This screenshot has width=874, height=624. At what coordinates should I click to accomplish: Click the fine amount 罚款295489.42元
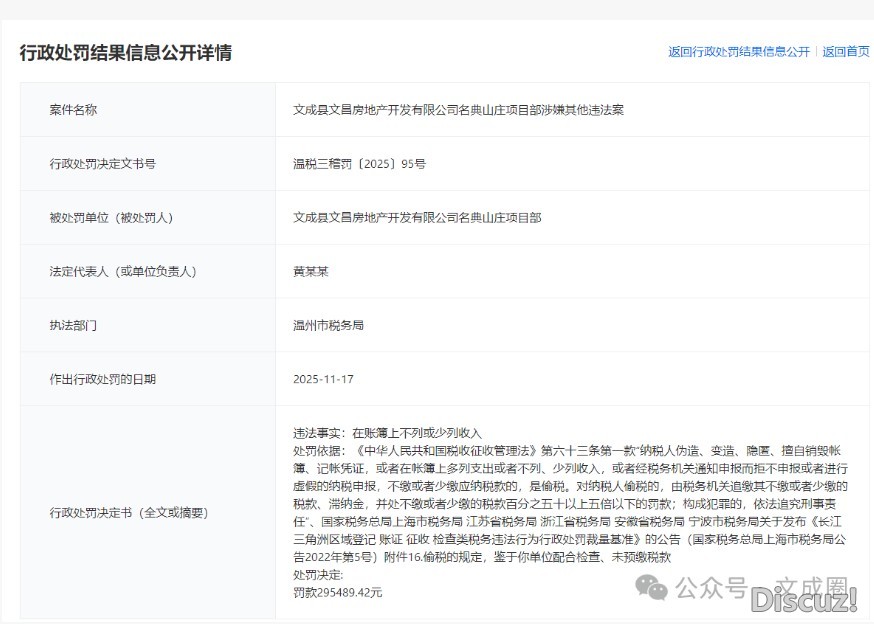coord(337,592)
